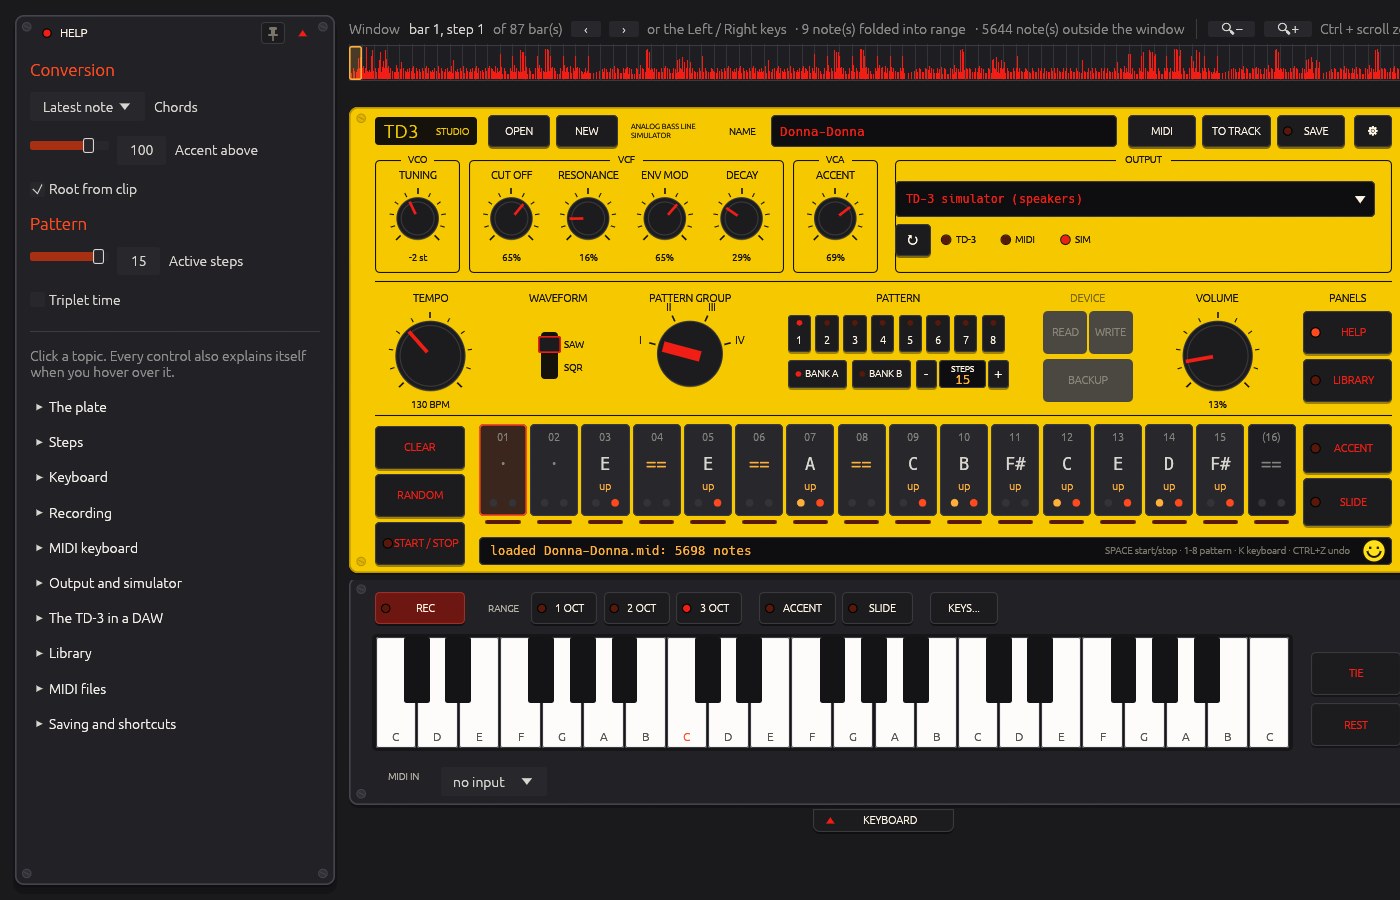Go to previous bar in window
Image resolution: width=1400 pixels, height=900 pixels.
[x=586, y=30]
